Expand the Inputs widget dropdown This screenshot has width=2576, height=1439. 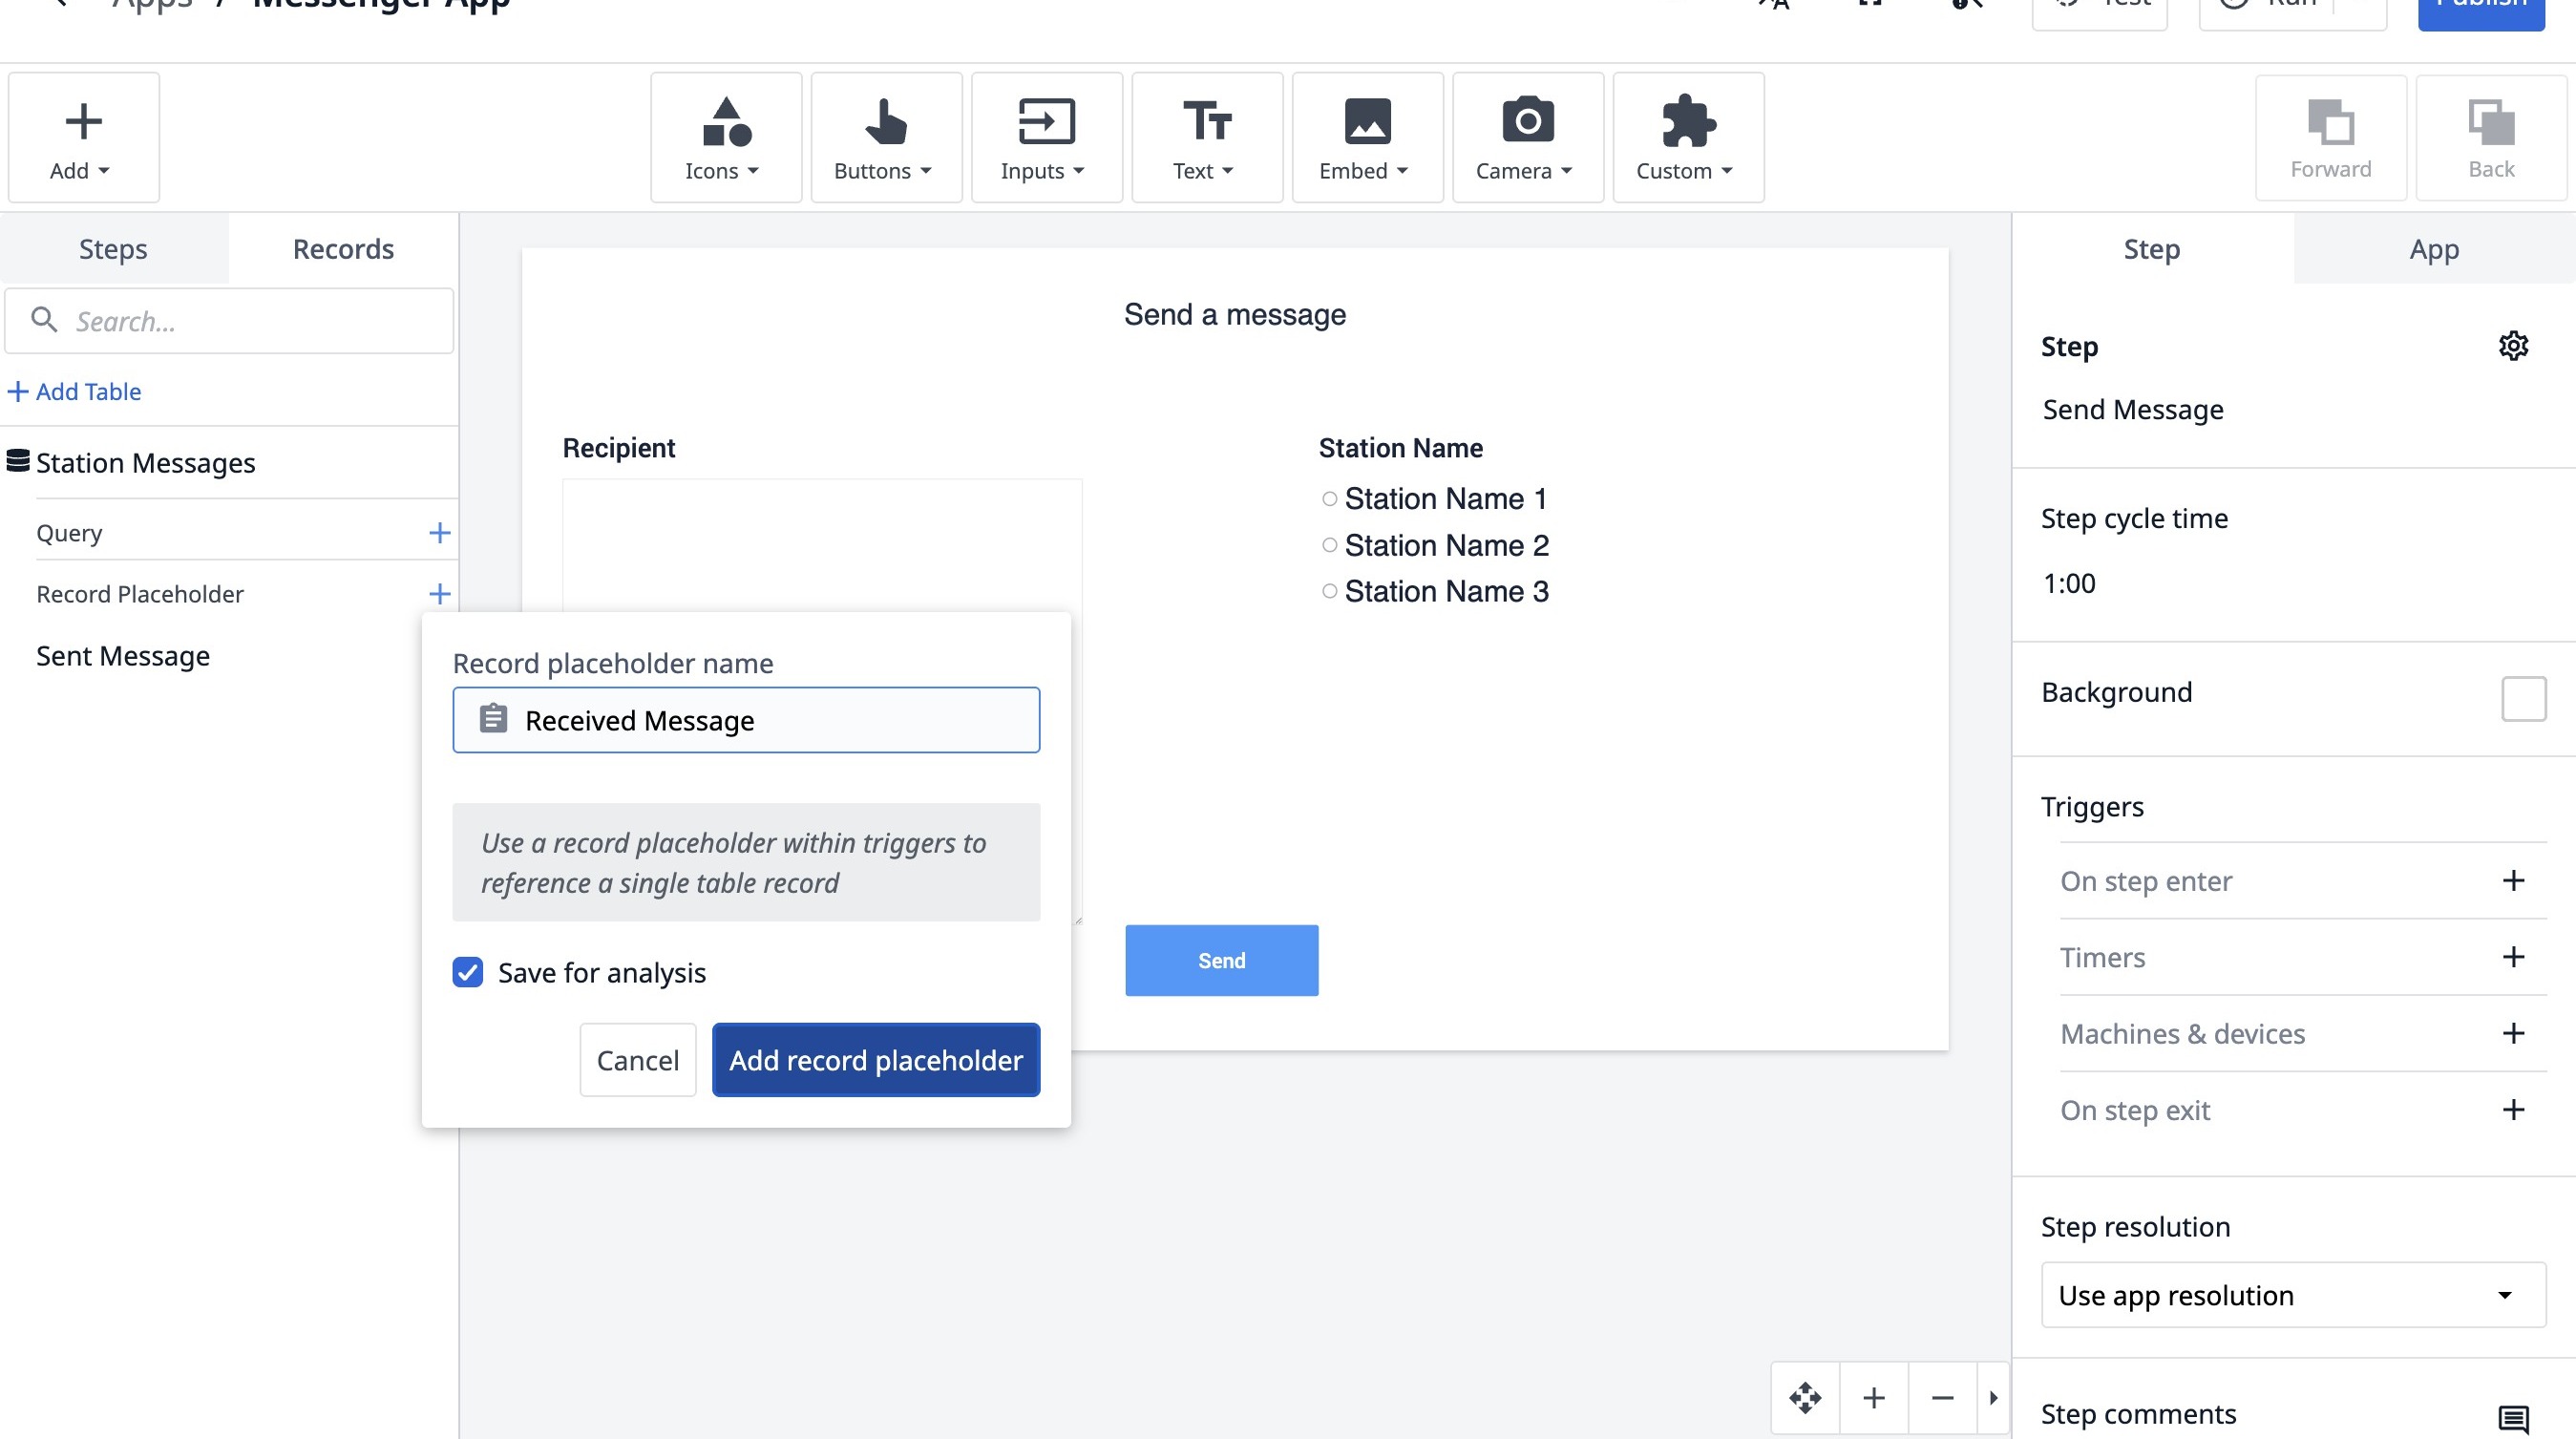pos(1046,138)
